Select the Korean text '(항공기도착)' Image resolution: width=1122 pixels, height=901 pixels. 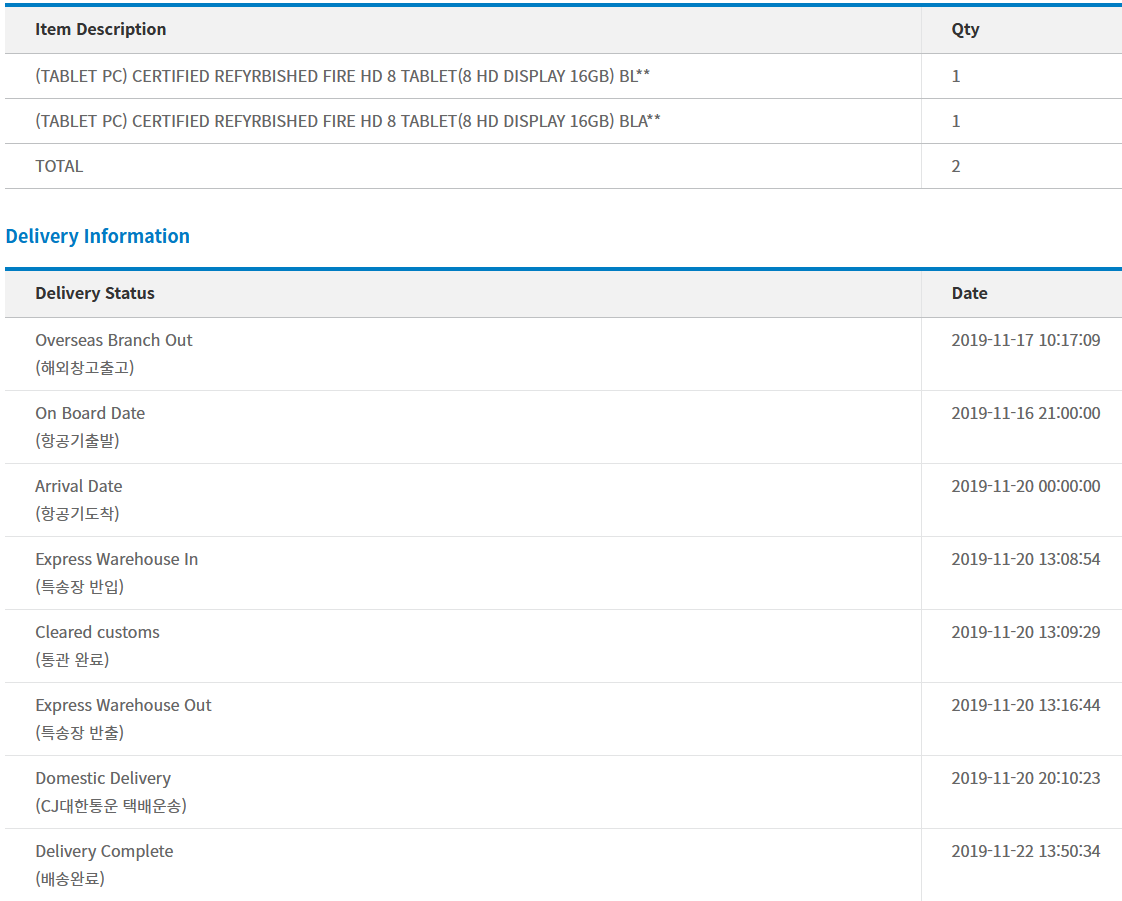click(x=77, y=514)
